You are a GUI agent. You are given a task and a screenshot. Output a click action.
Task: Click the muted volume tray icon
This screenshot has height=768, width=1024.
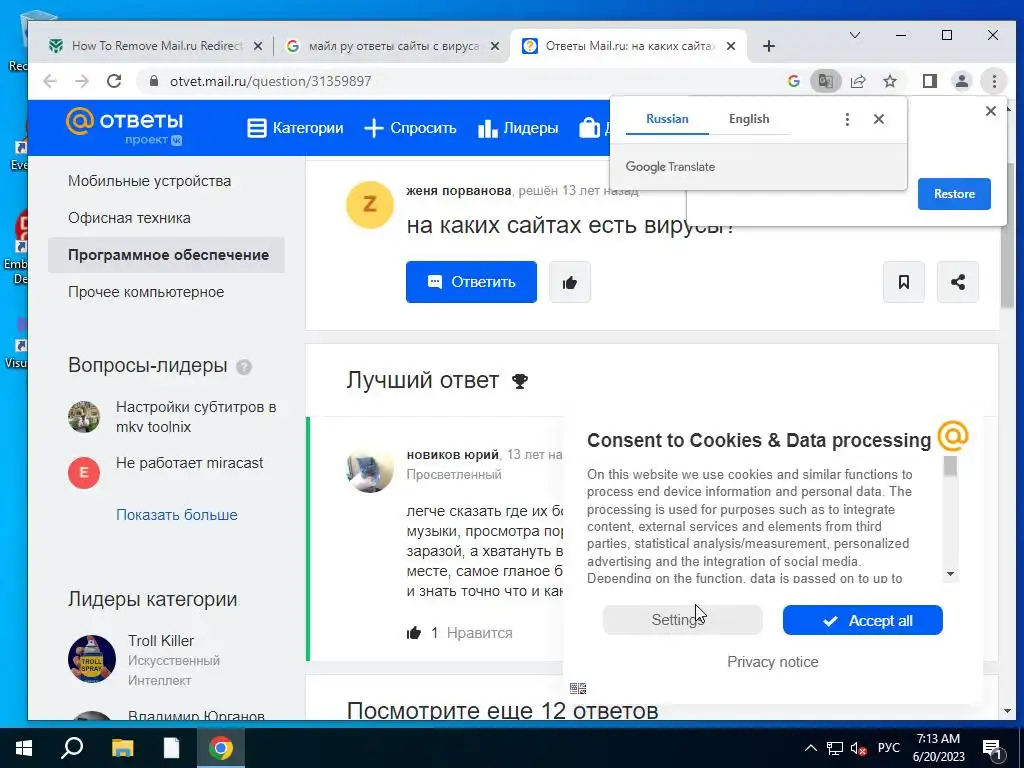coord(858,748)
